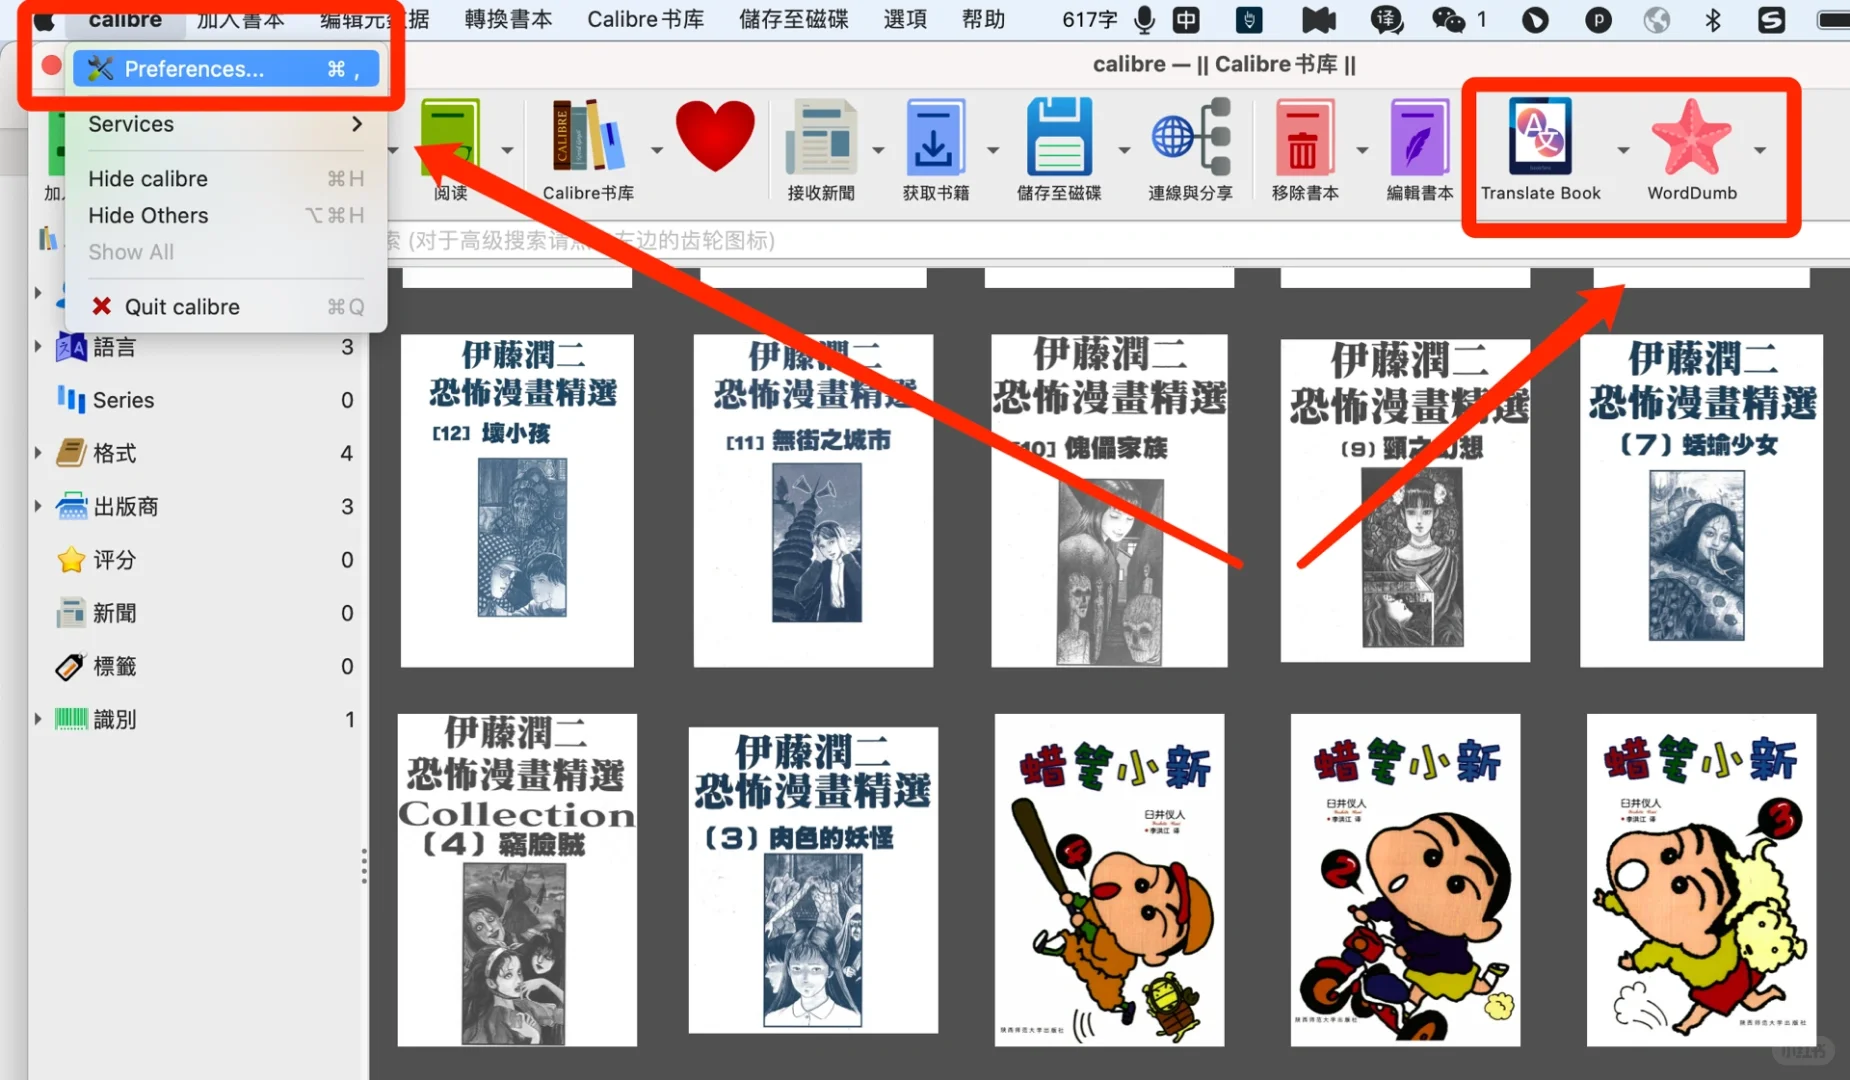Select Hide calibre menu entry
Image resolution: width=1850 pixels, height=1080 pixels.
226,179
